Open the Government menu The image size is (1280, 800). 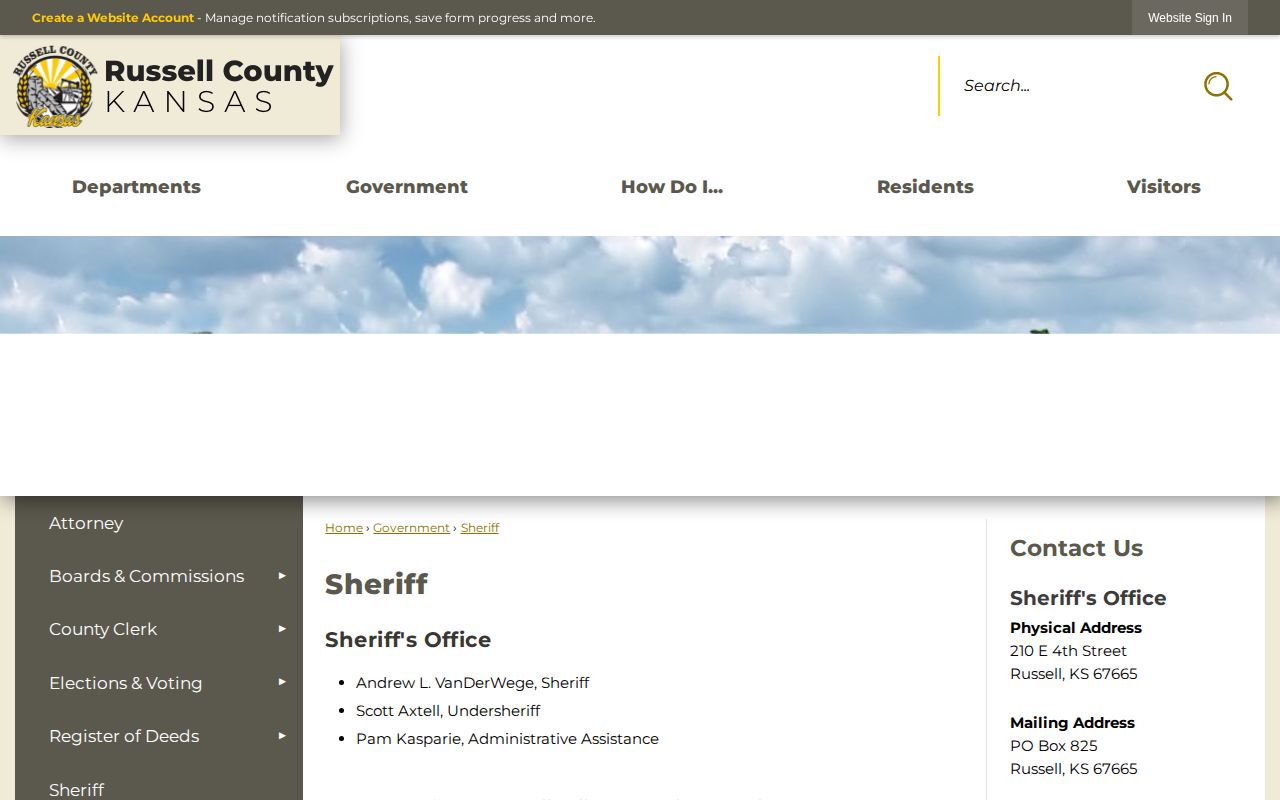click(407, 187)
